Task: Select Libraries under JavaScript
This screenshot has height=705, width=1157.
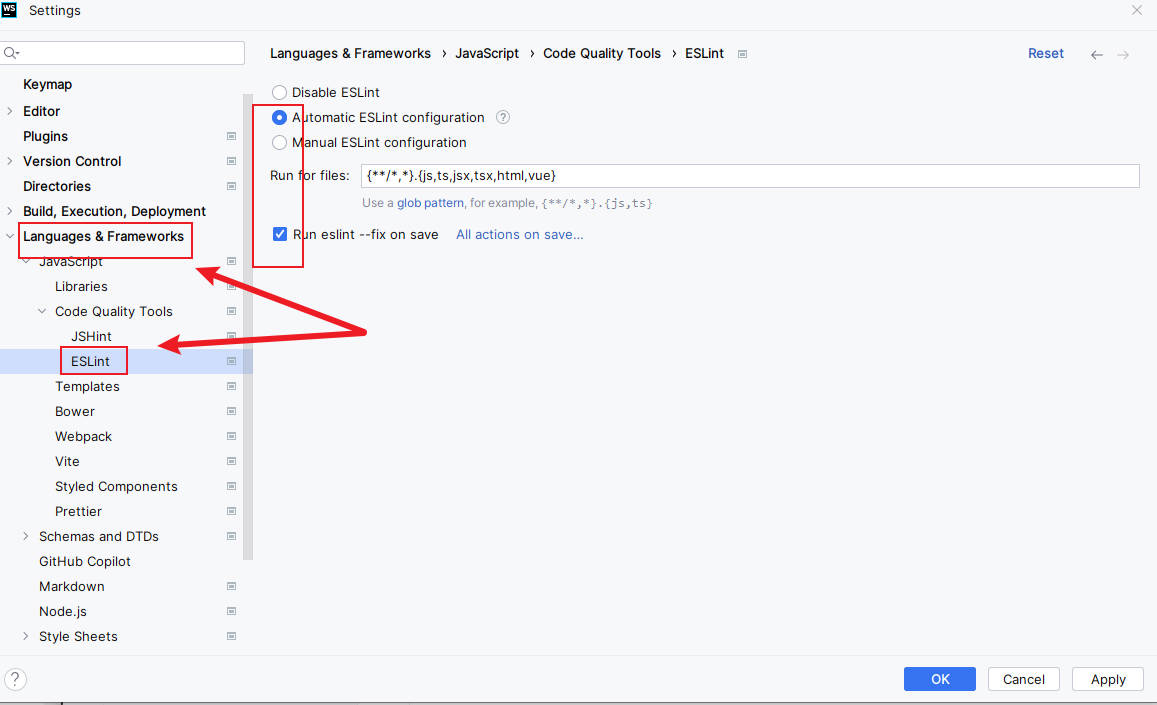Action: pyautogui.click(x=81, y=286)
